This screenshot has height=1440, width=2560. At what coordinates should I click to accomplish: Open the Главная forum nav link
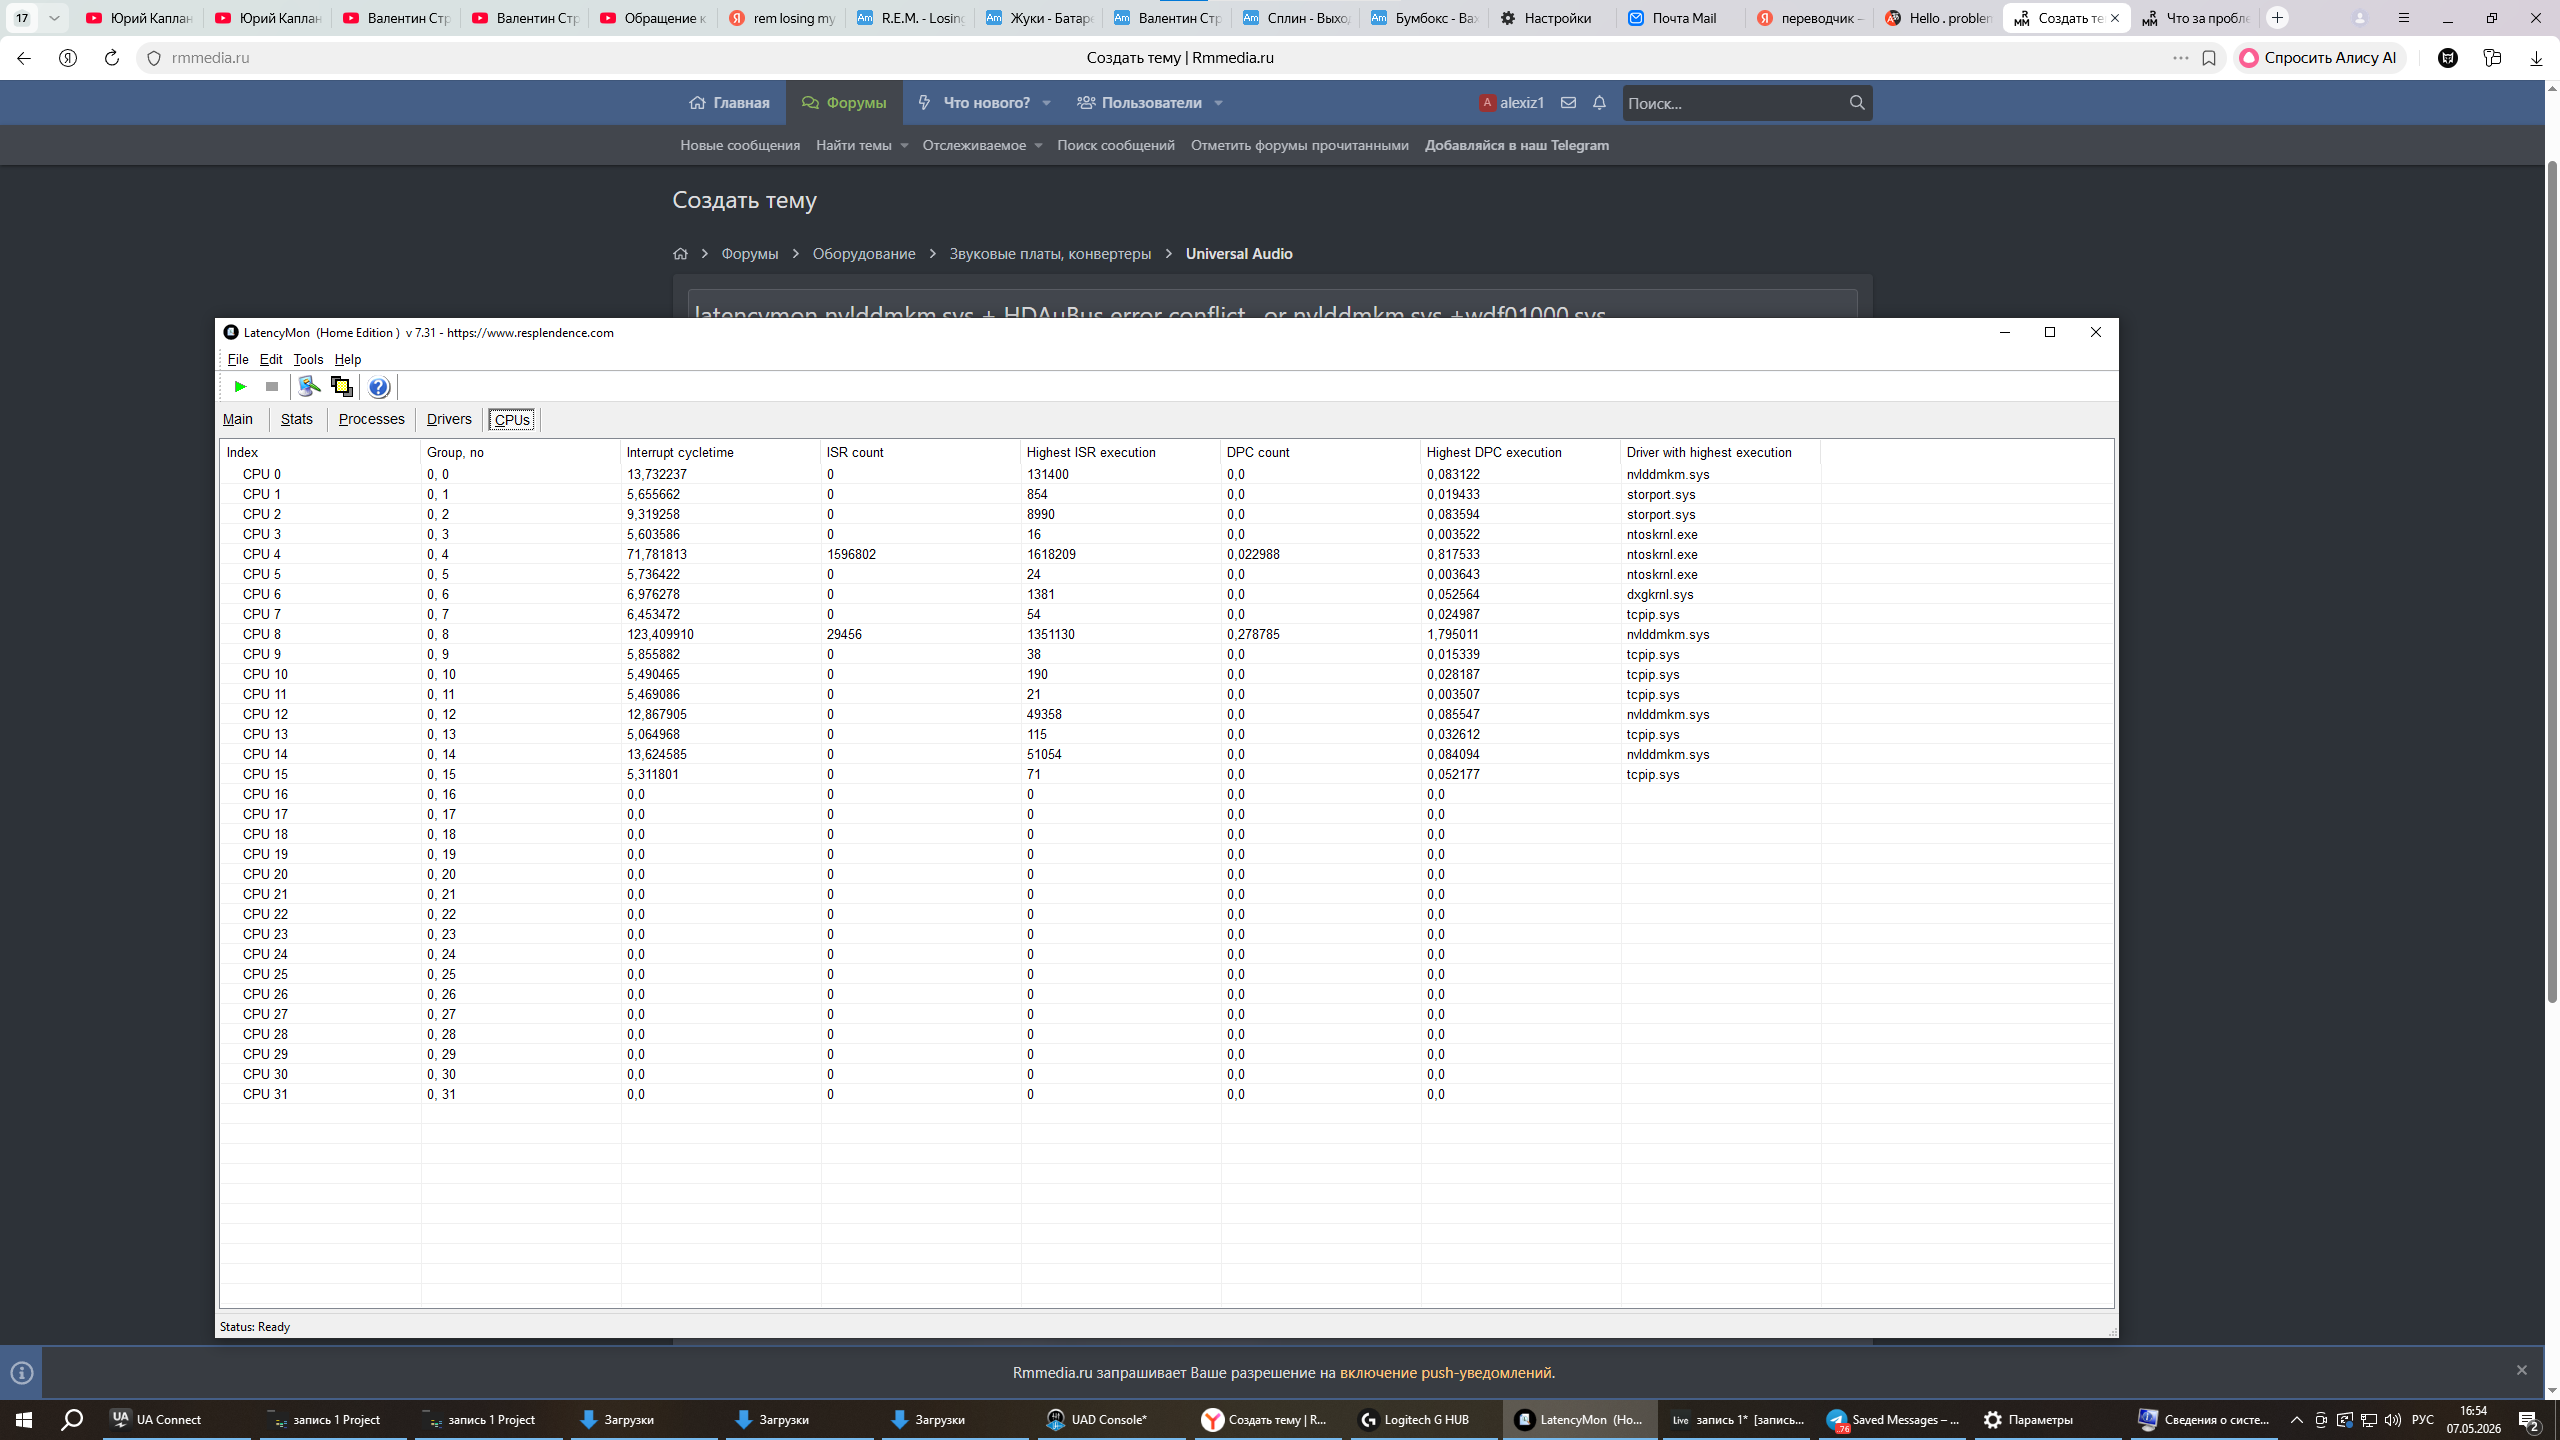tap(729, 103)
